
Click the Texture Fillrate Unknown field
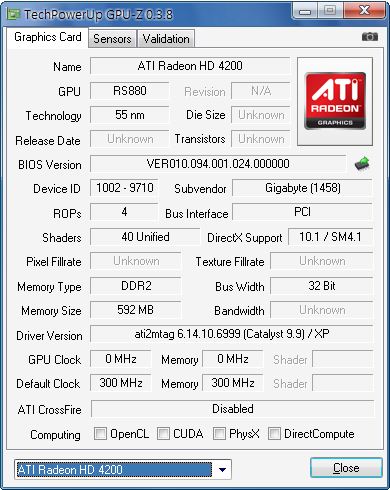[322, 261]
